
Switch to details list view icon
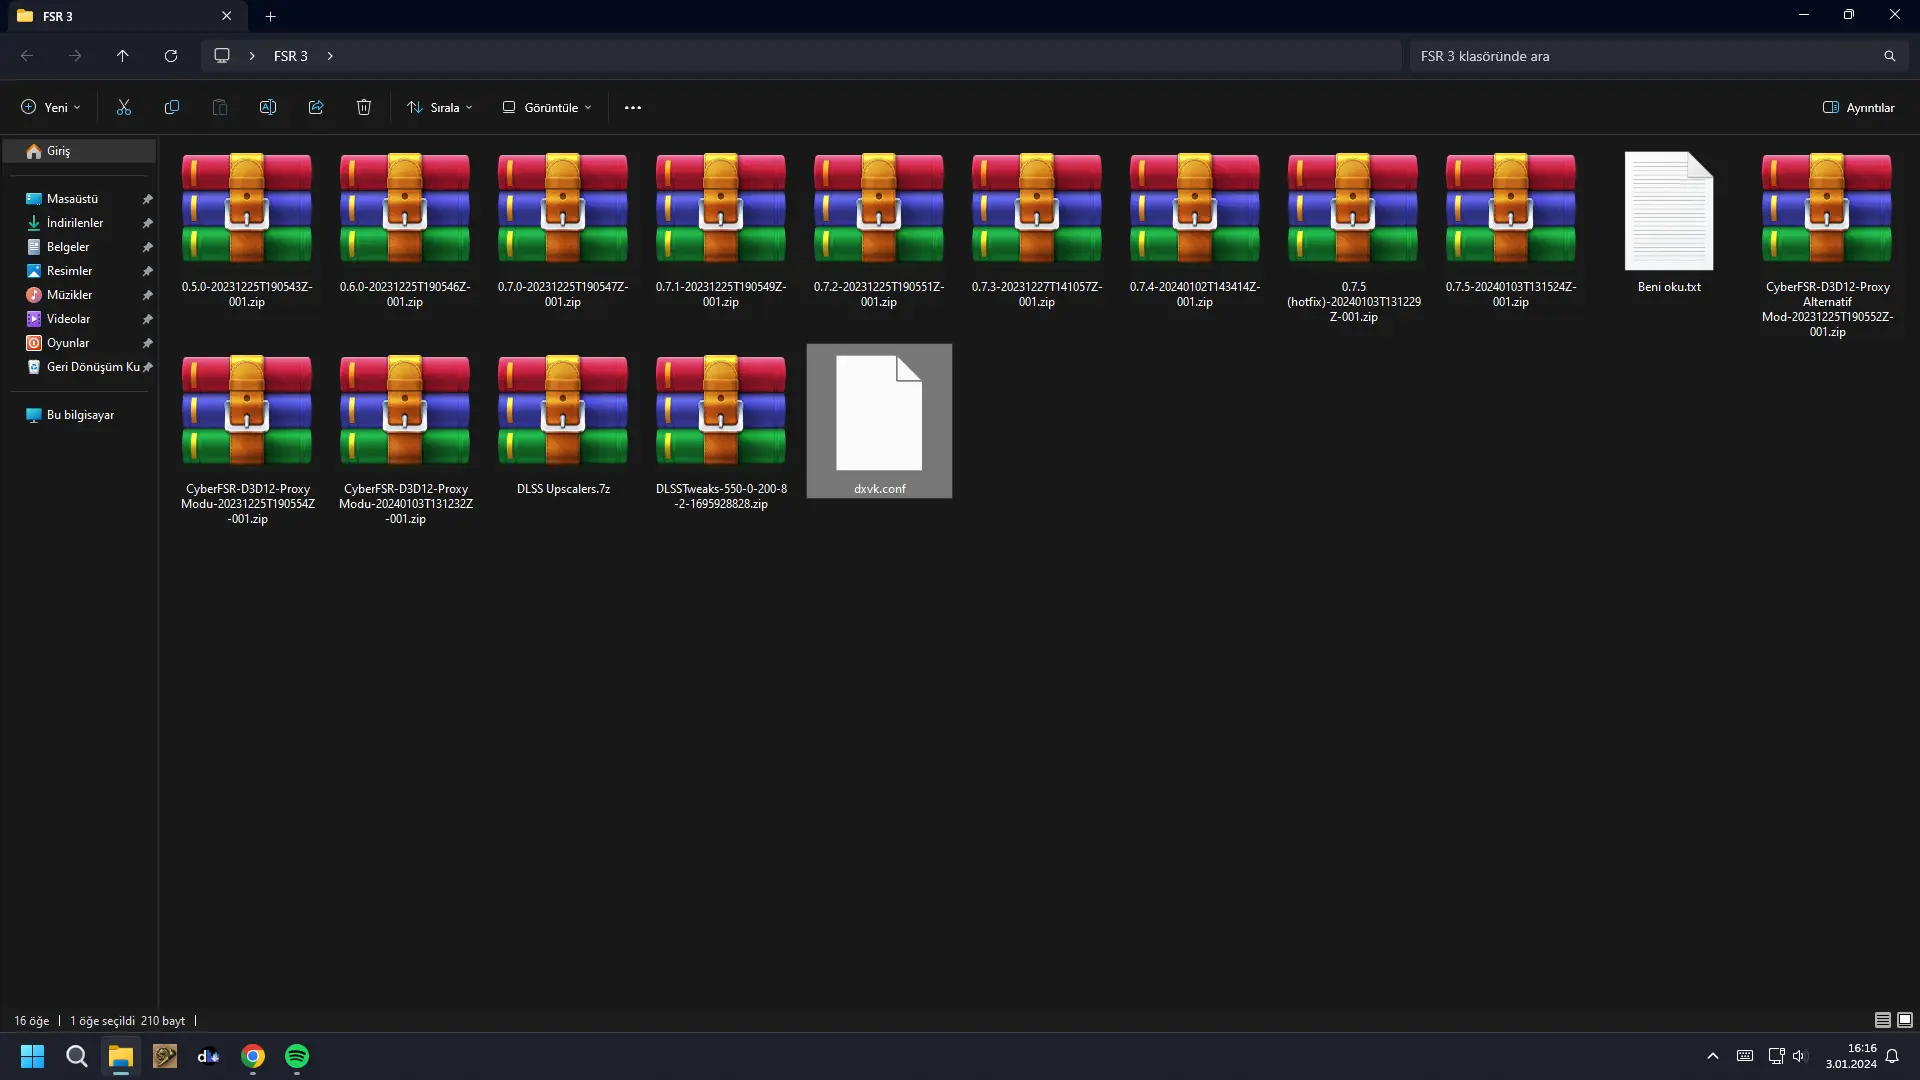(x=1883, y=1020)
